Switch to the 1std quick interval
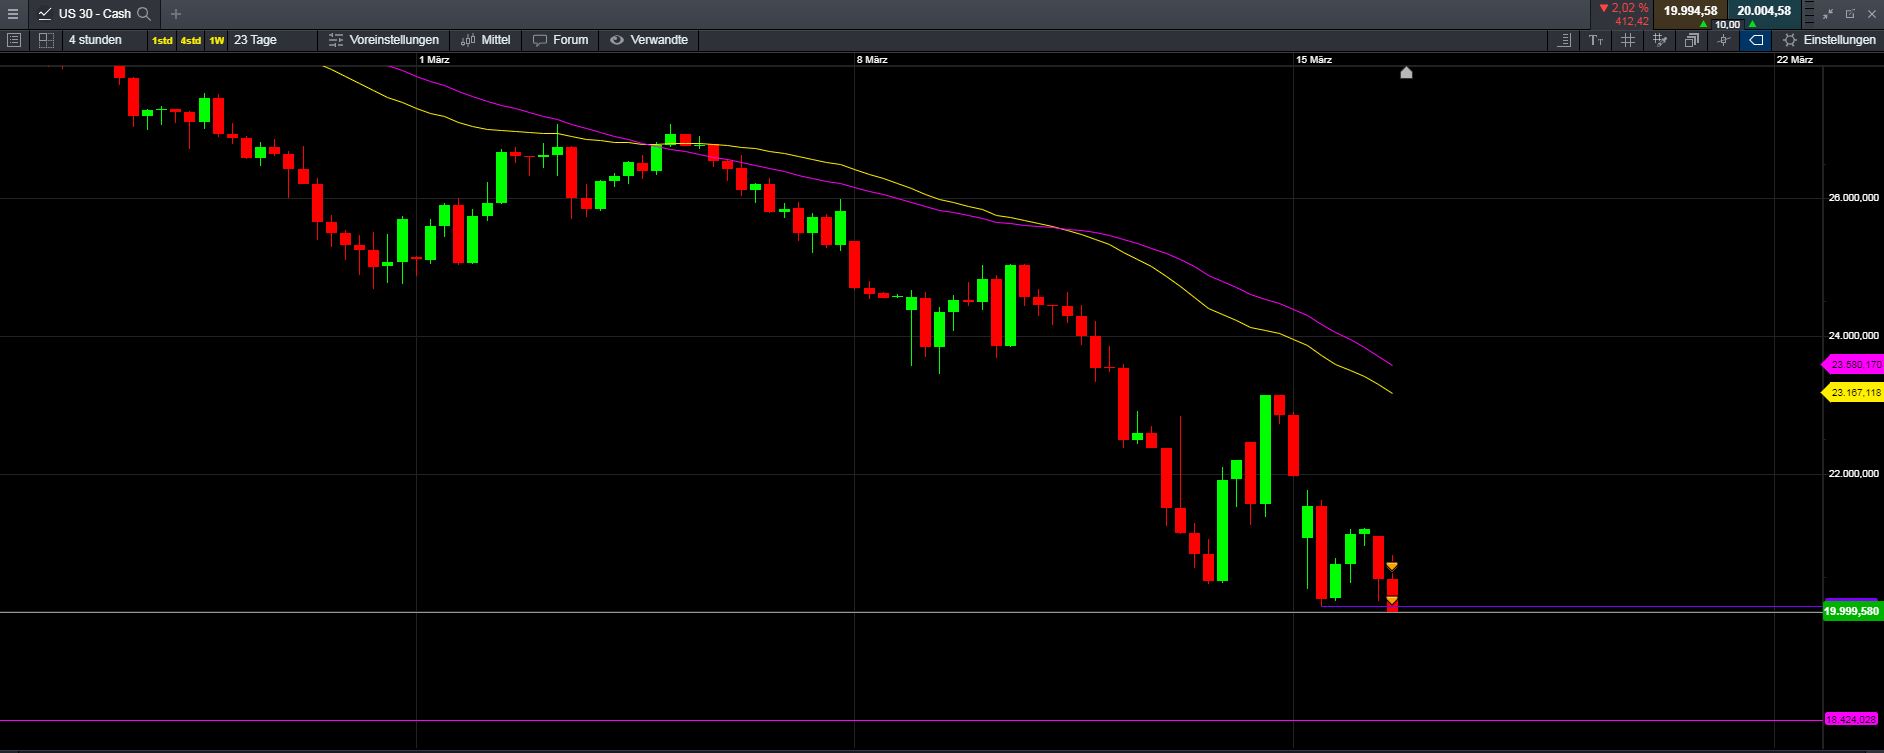The width and height of the screenshot is (1884, 753). pos(162,41)
